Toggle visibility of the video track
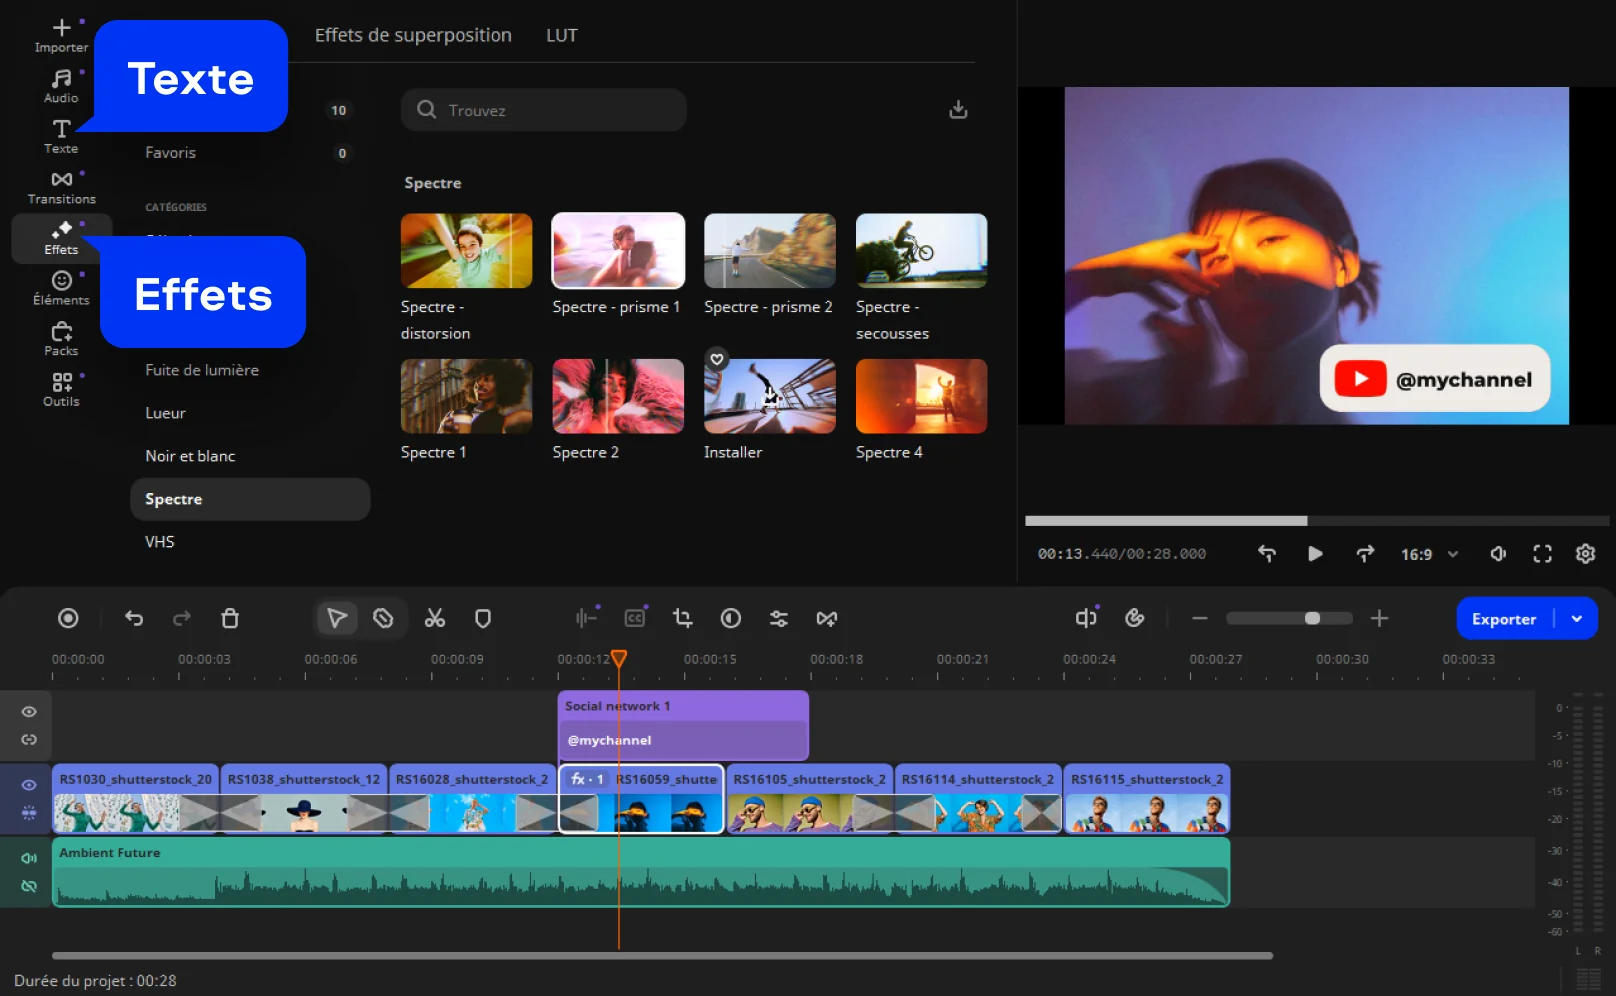1616x996 pixels. pos(29,785)
